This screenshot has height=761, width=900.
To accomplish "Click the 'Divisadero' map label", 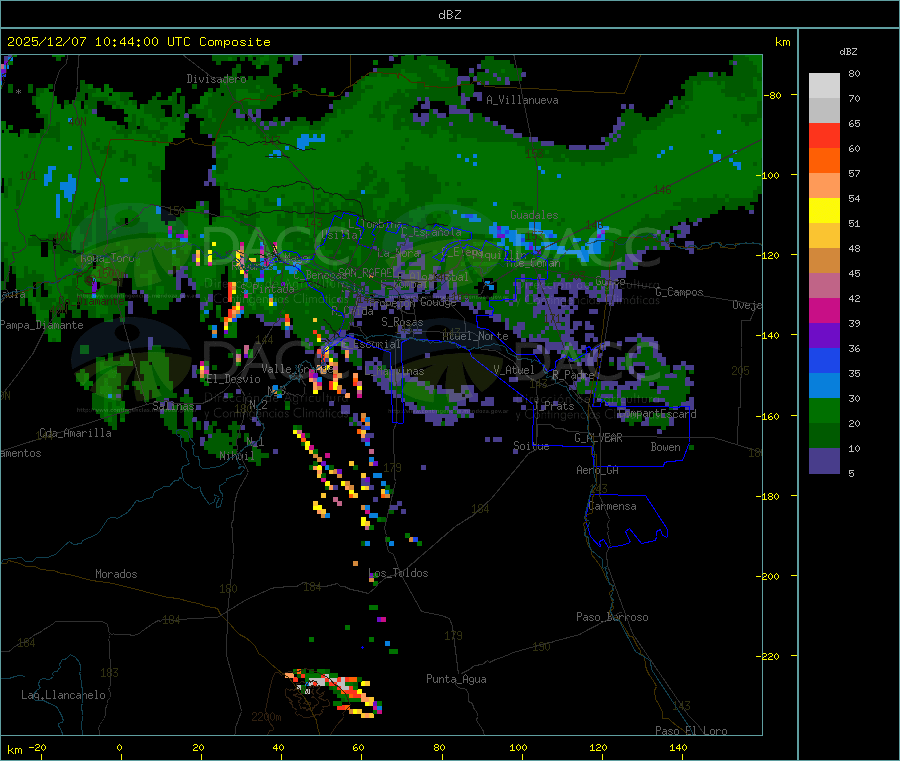I will click(x=216, y=79).
